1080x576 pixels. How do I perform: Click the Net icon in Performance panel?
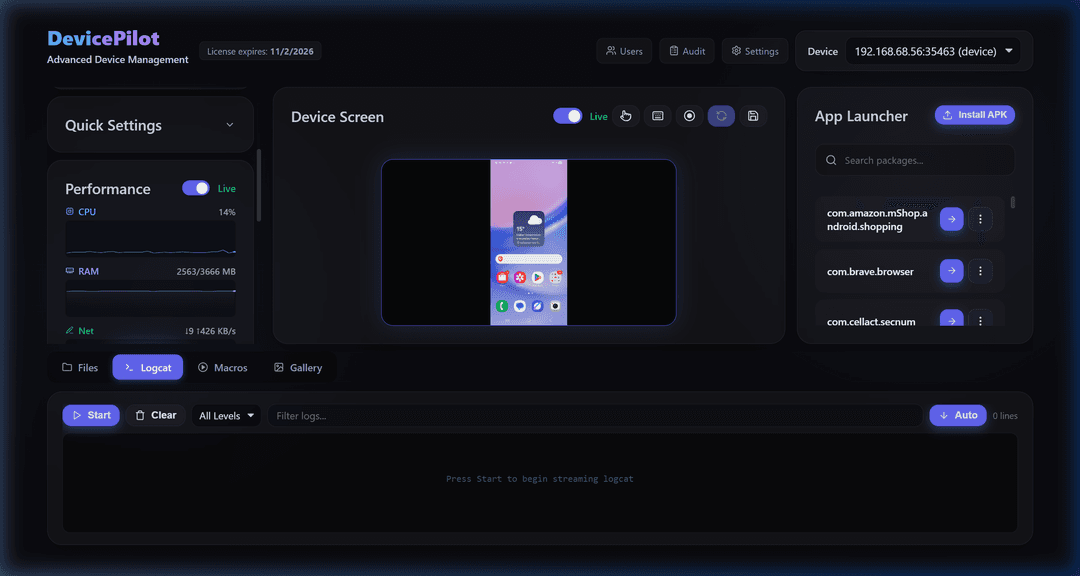[x=70, y=331]
